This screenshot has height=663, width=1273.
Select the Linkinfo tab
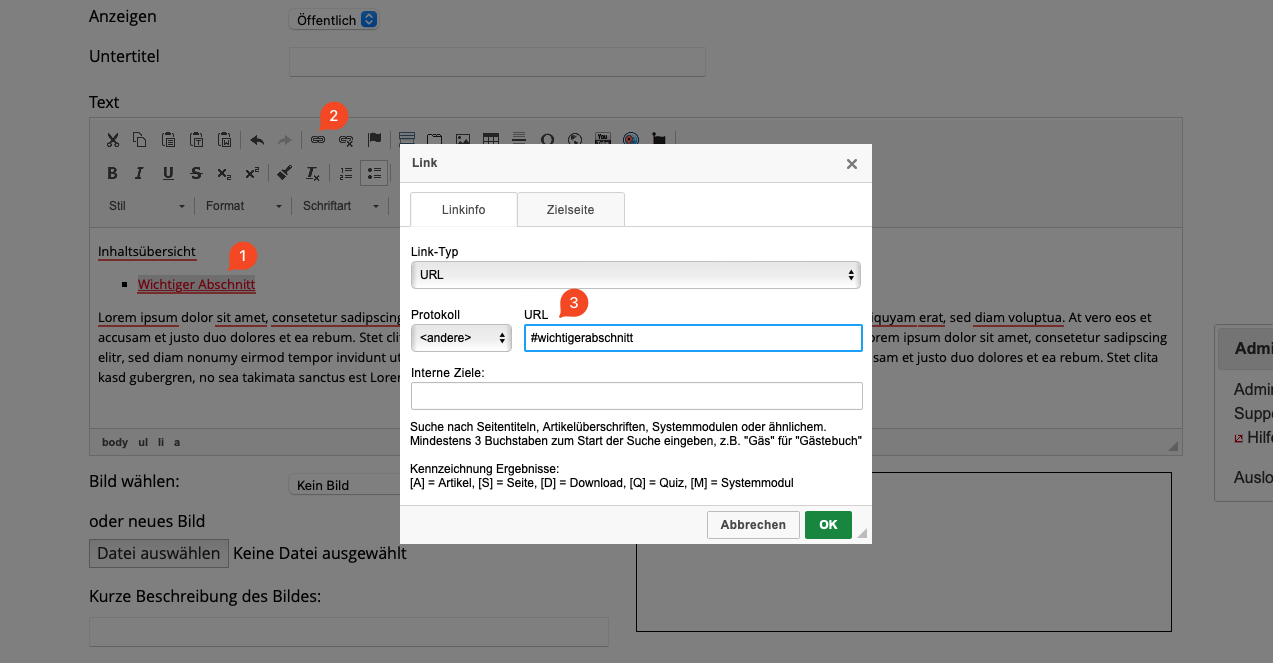tap(463, 210)
